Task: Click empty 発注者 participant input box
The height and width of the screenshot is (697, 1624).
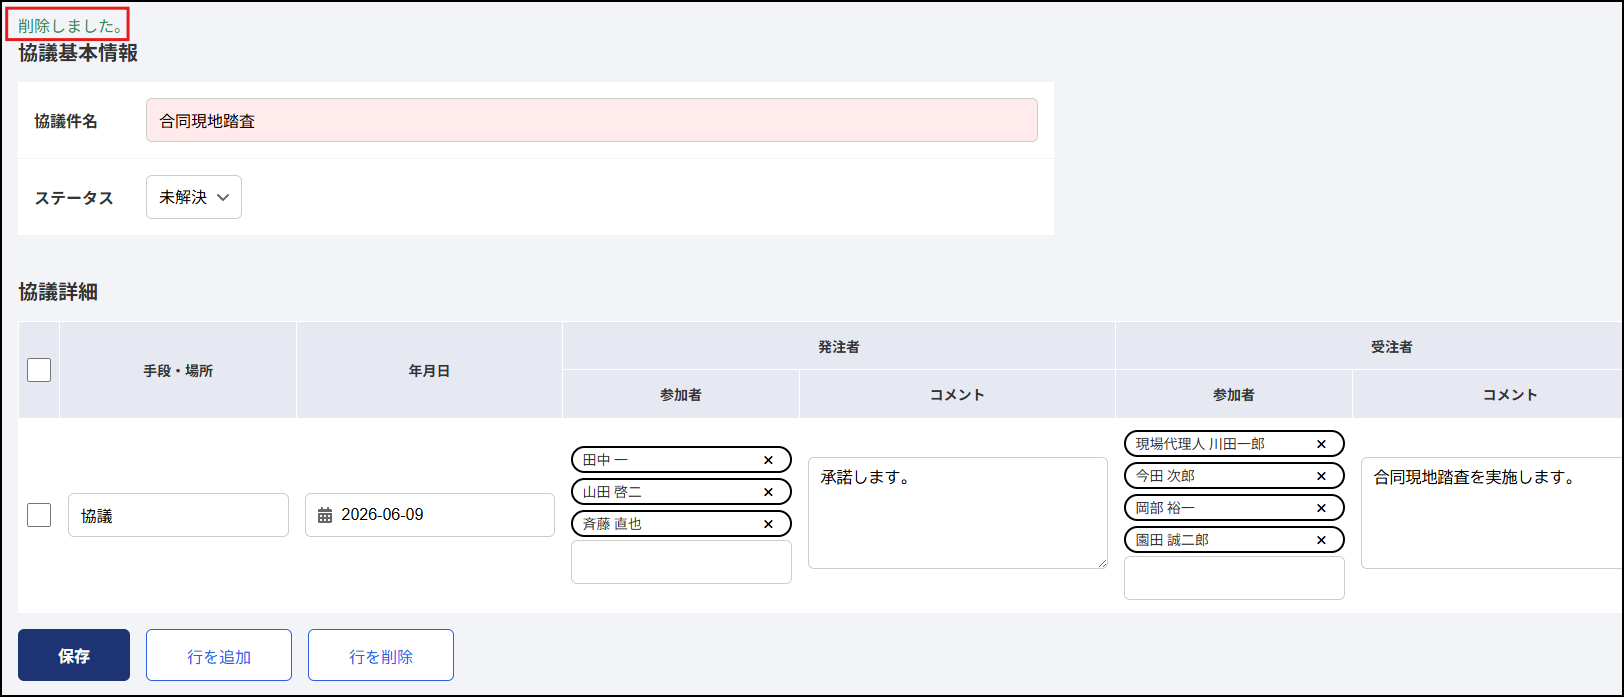Action: (681, 562)
